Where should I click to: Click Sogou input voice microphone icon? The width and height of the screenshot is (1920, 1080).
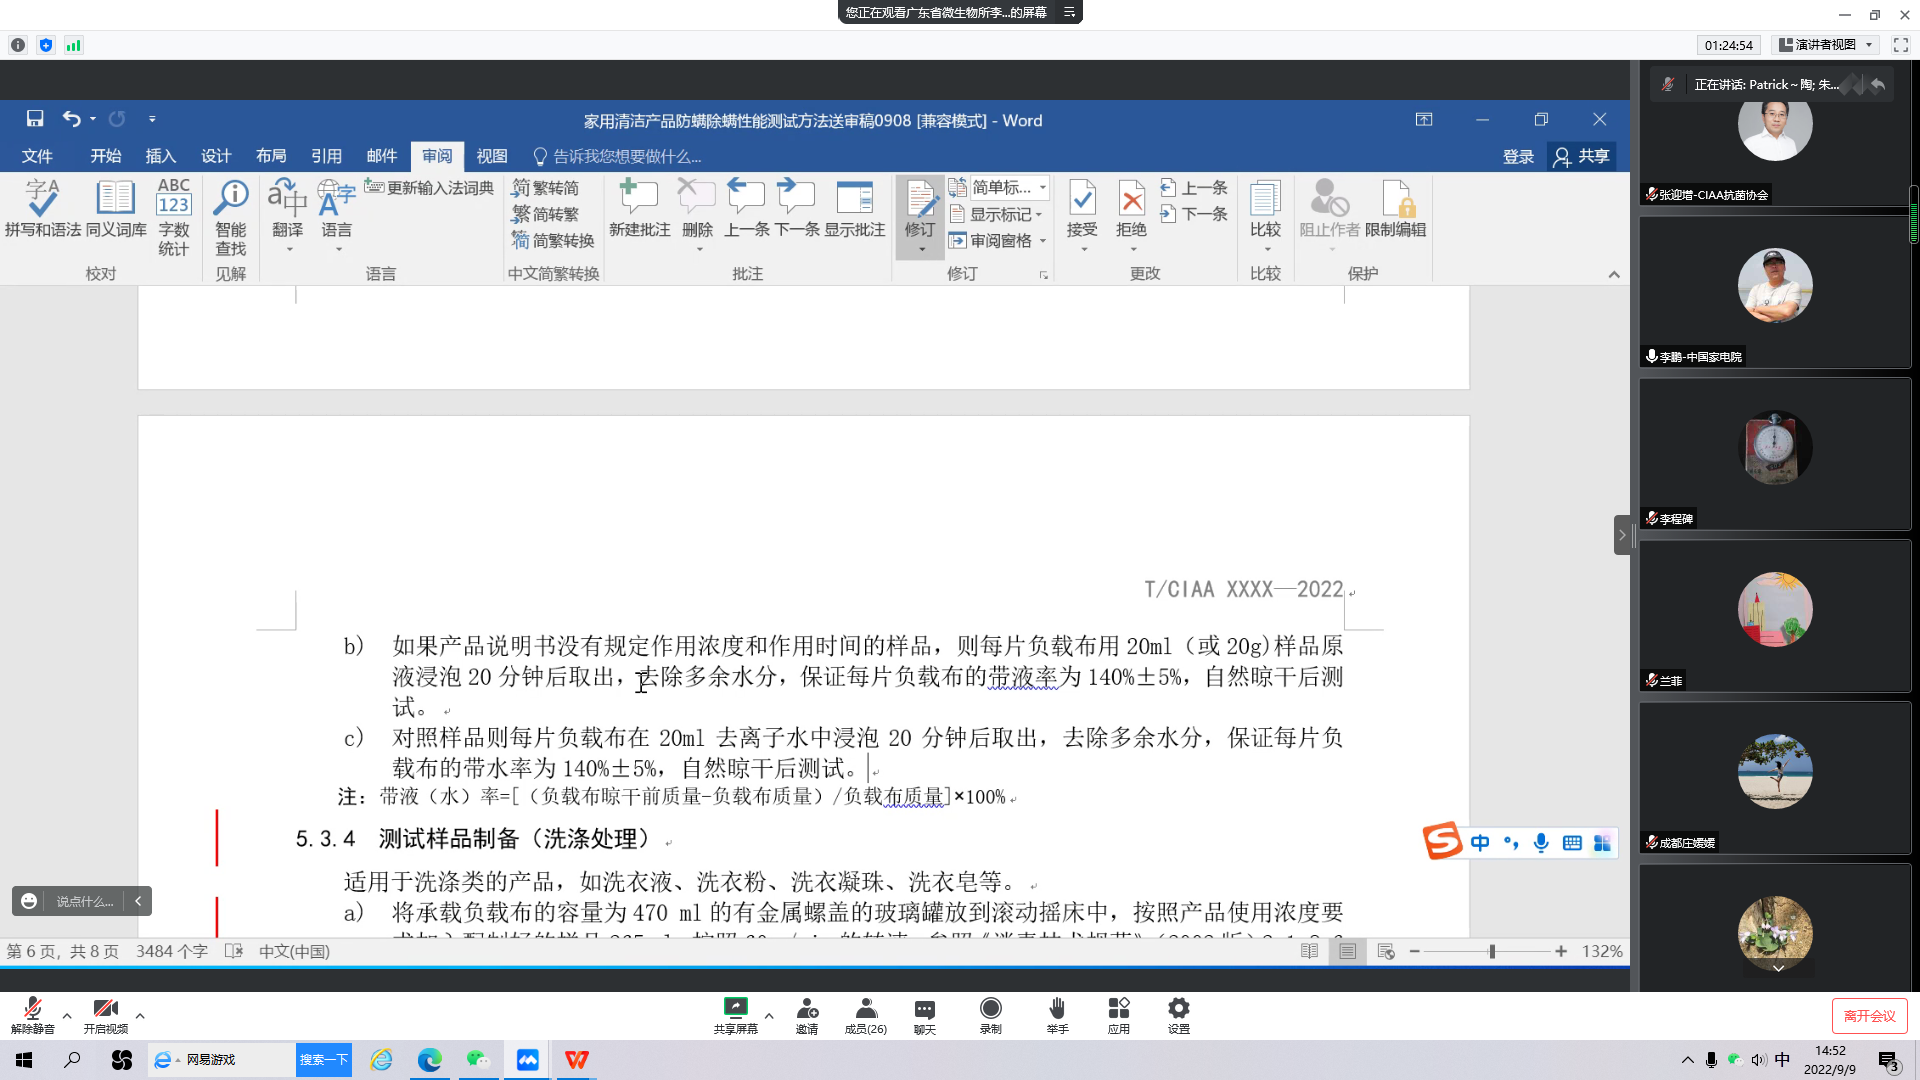coord(1541,843)
